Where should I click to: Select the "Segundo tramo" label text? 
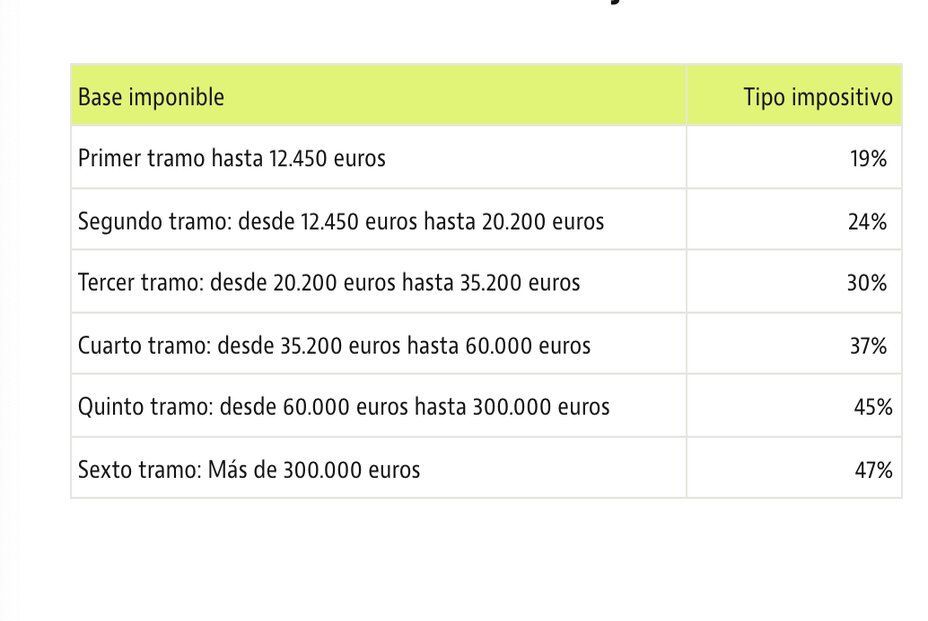(154, 221)
